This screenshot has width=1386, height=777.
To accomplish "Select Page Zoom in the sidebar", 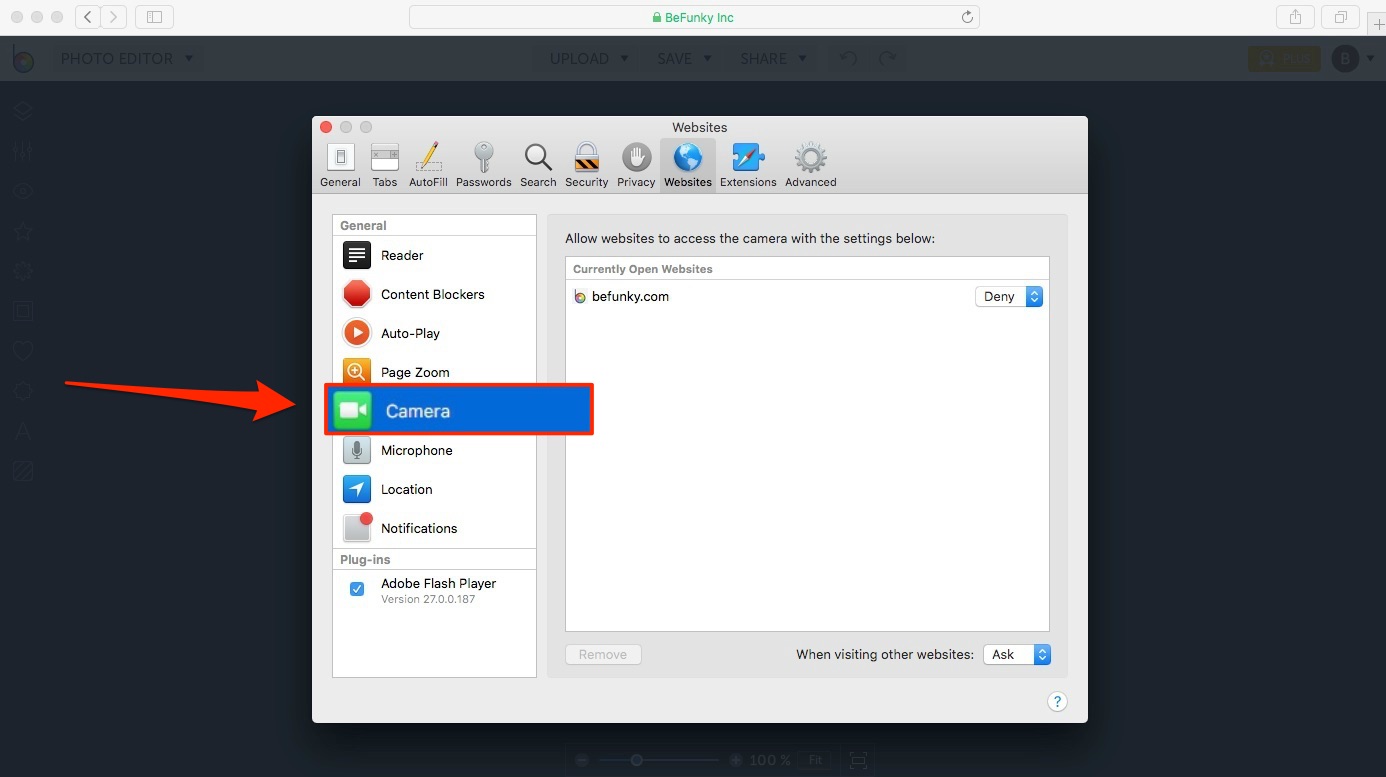I will pyautogui.click(x=435, y=371).
